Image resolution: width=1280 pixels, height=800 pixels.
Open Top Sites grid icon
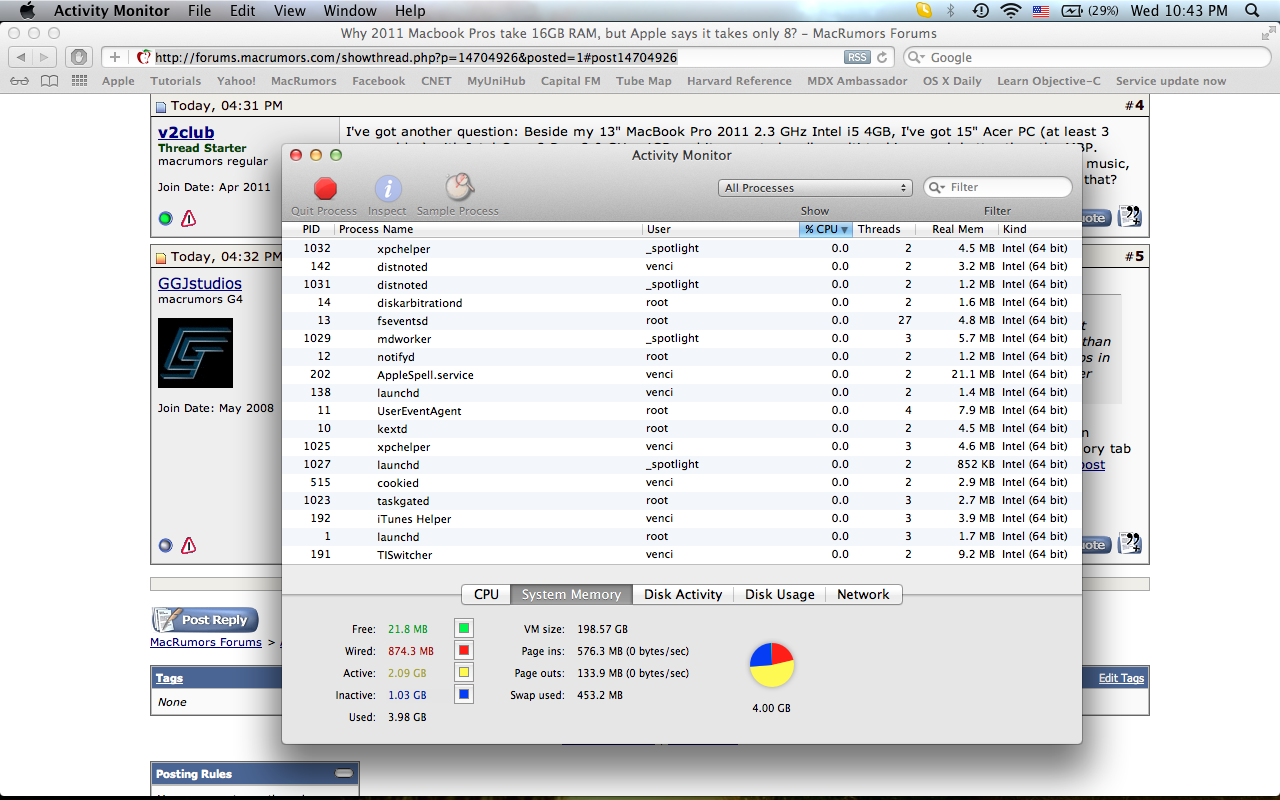pyautogui.click(x=80, y=81)
